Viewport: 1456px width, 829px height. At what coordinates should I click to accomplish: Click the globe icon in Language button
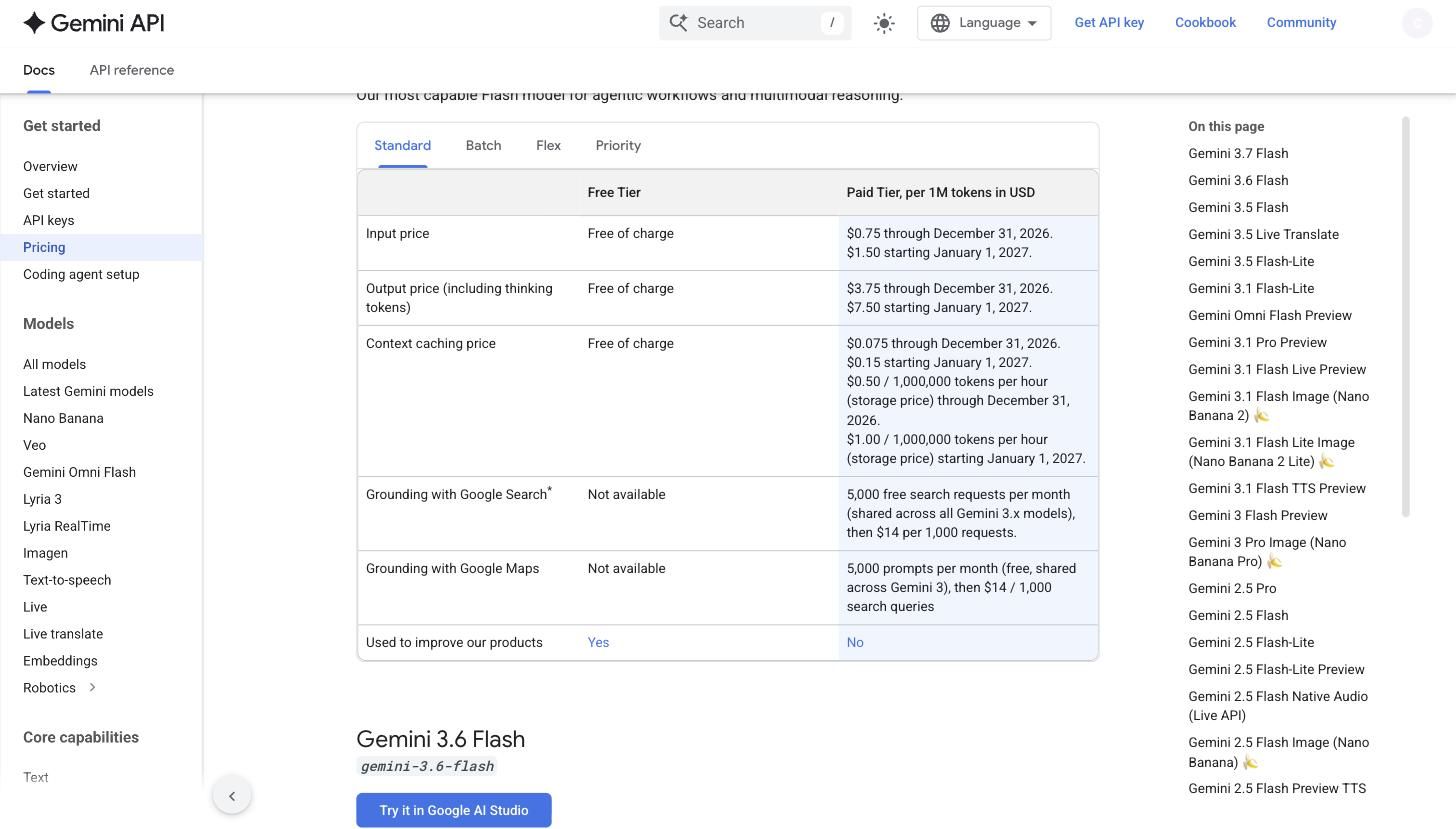940,23
